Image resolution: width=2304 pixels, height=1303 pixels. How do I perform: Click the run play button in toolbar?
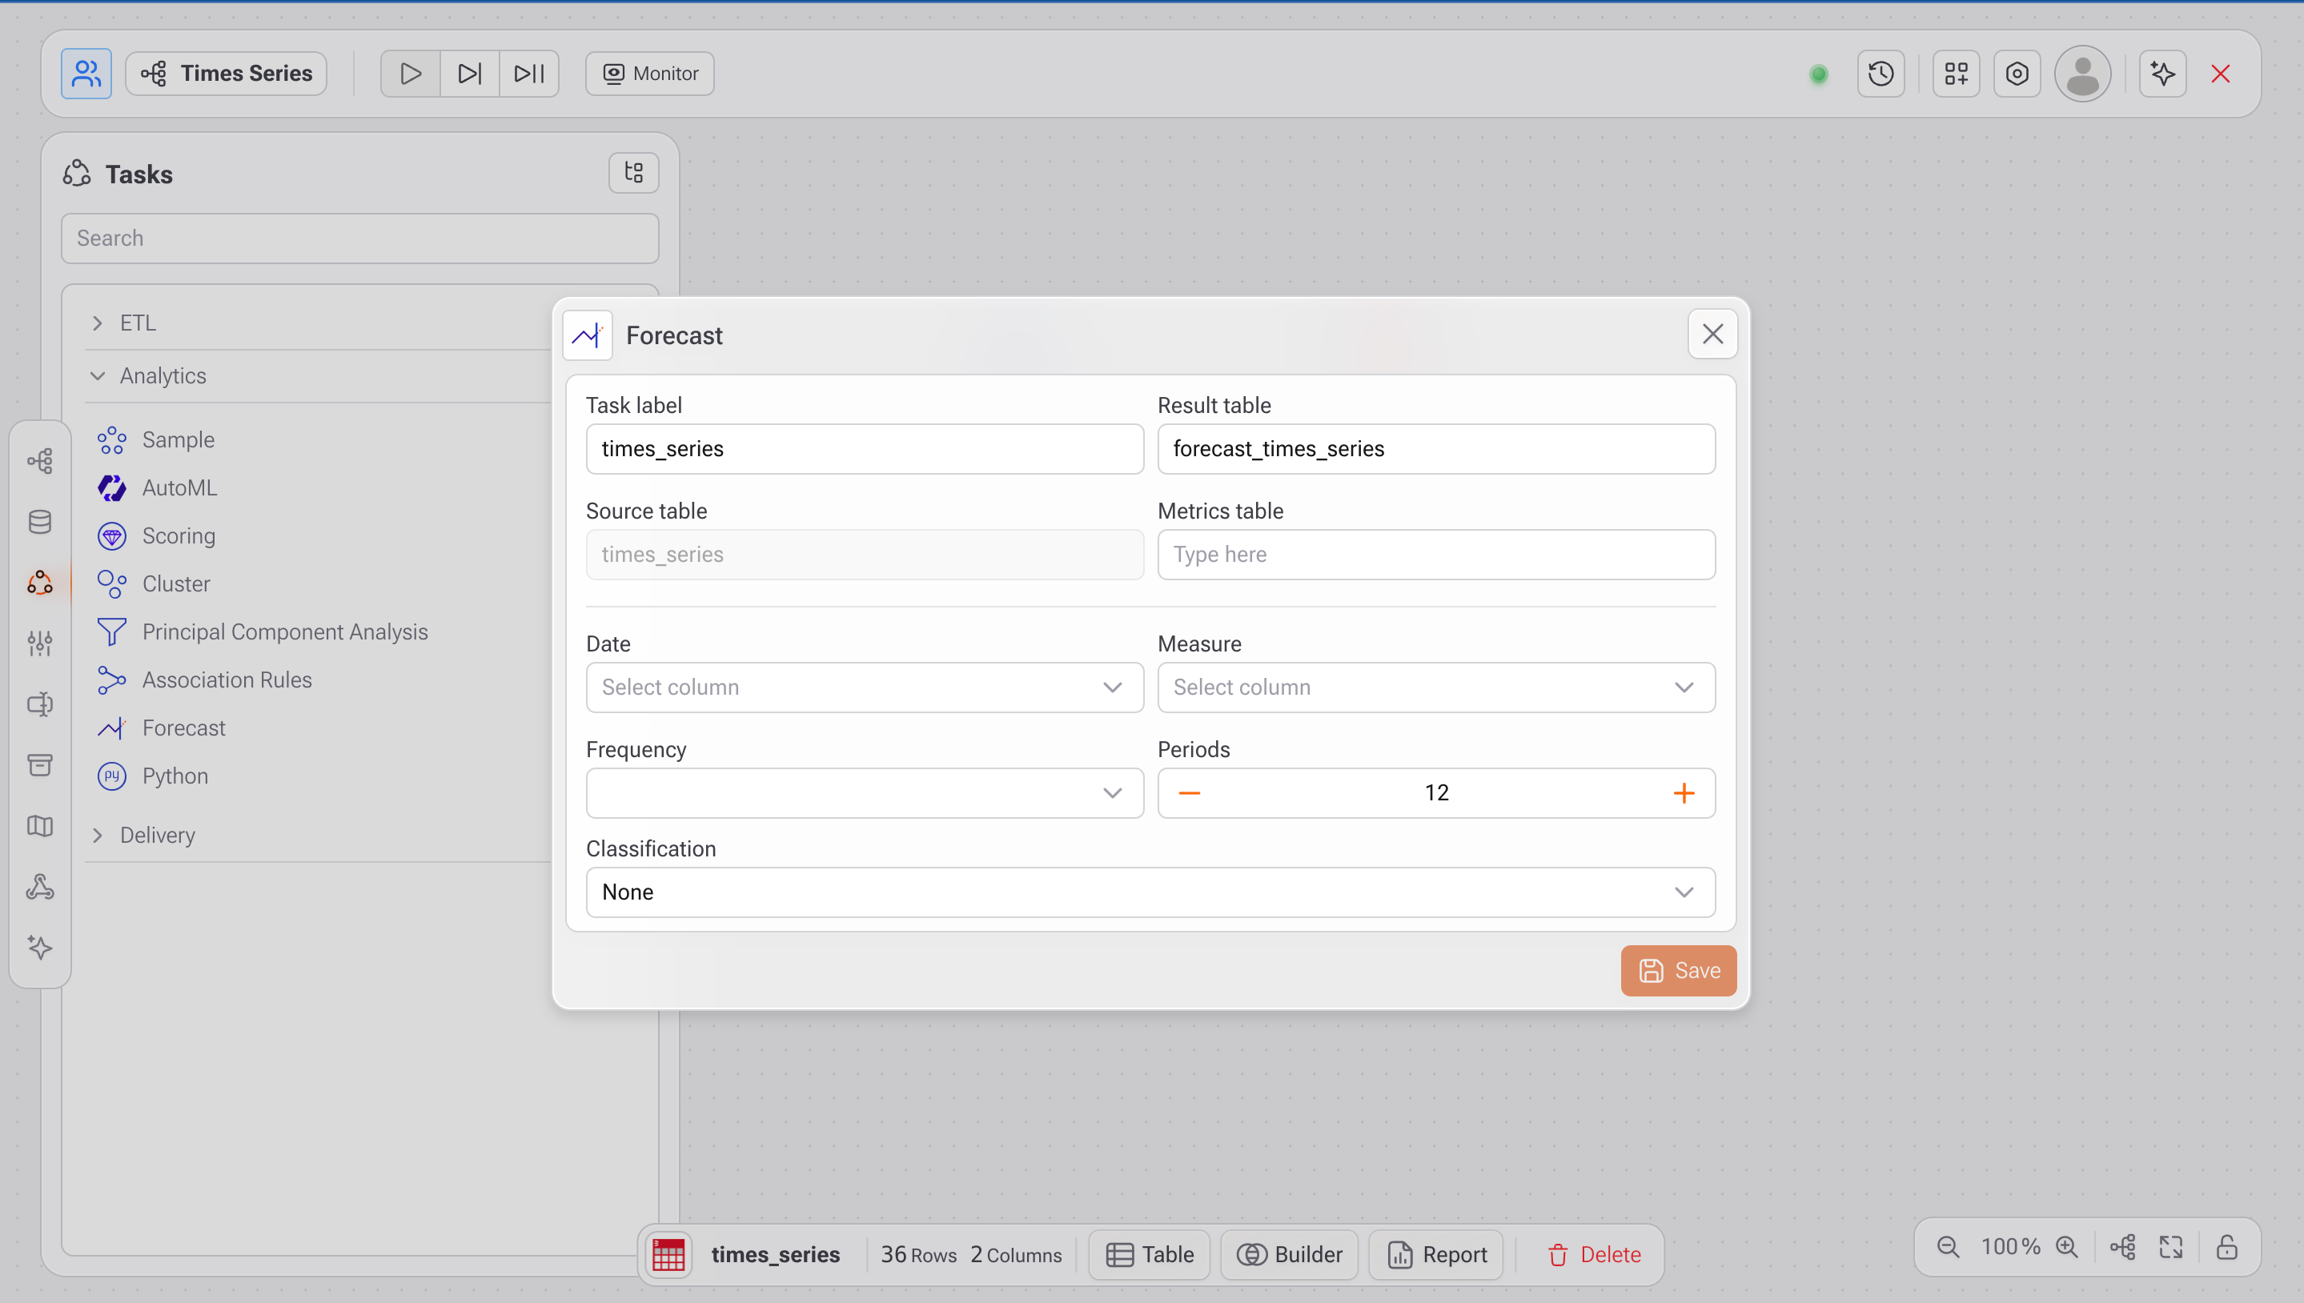click(410, 73)
